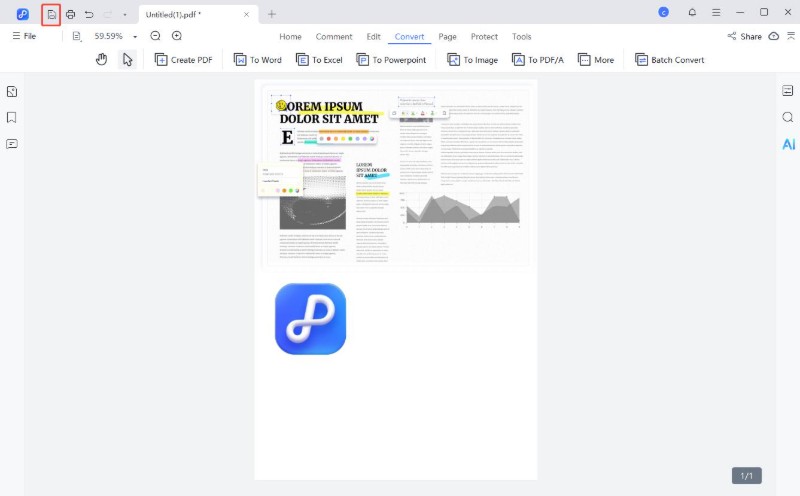Open a new tab with plus
Viewport: 800px width, 496px height.
(x=272, y=14)
